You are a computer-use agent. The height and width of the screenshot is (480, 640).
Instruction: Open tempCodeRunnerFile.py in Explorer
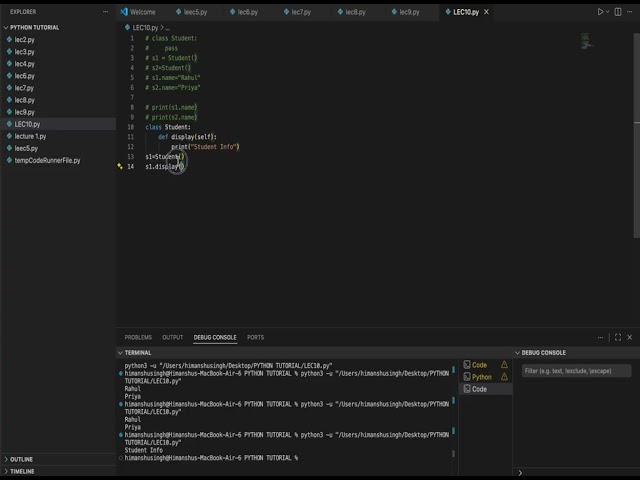tap(47, 160)
